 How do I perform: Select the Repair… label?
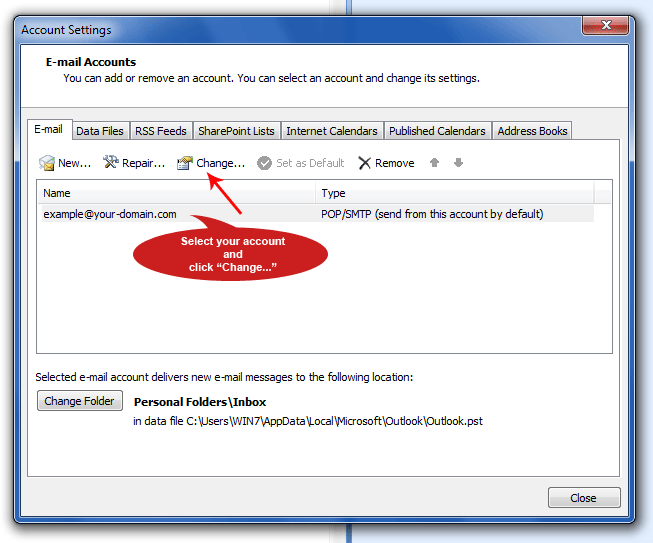coord(143,163)
